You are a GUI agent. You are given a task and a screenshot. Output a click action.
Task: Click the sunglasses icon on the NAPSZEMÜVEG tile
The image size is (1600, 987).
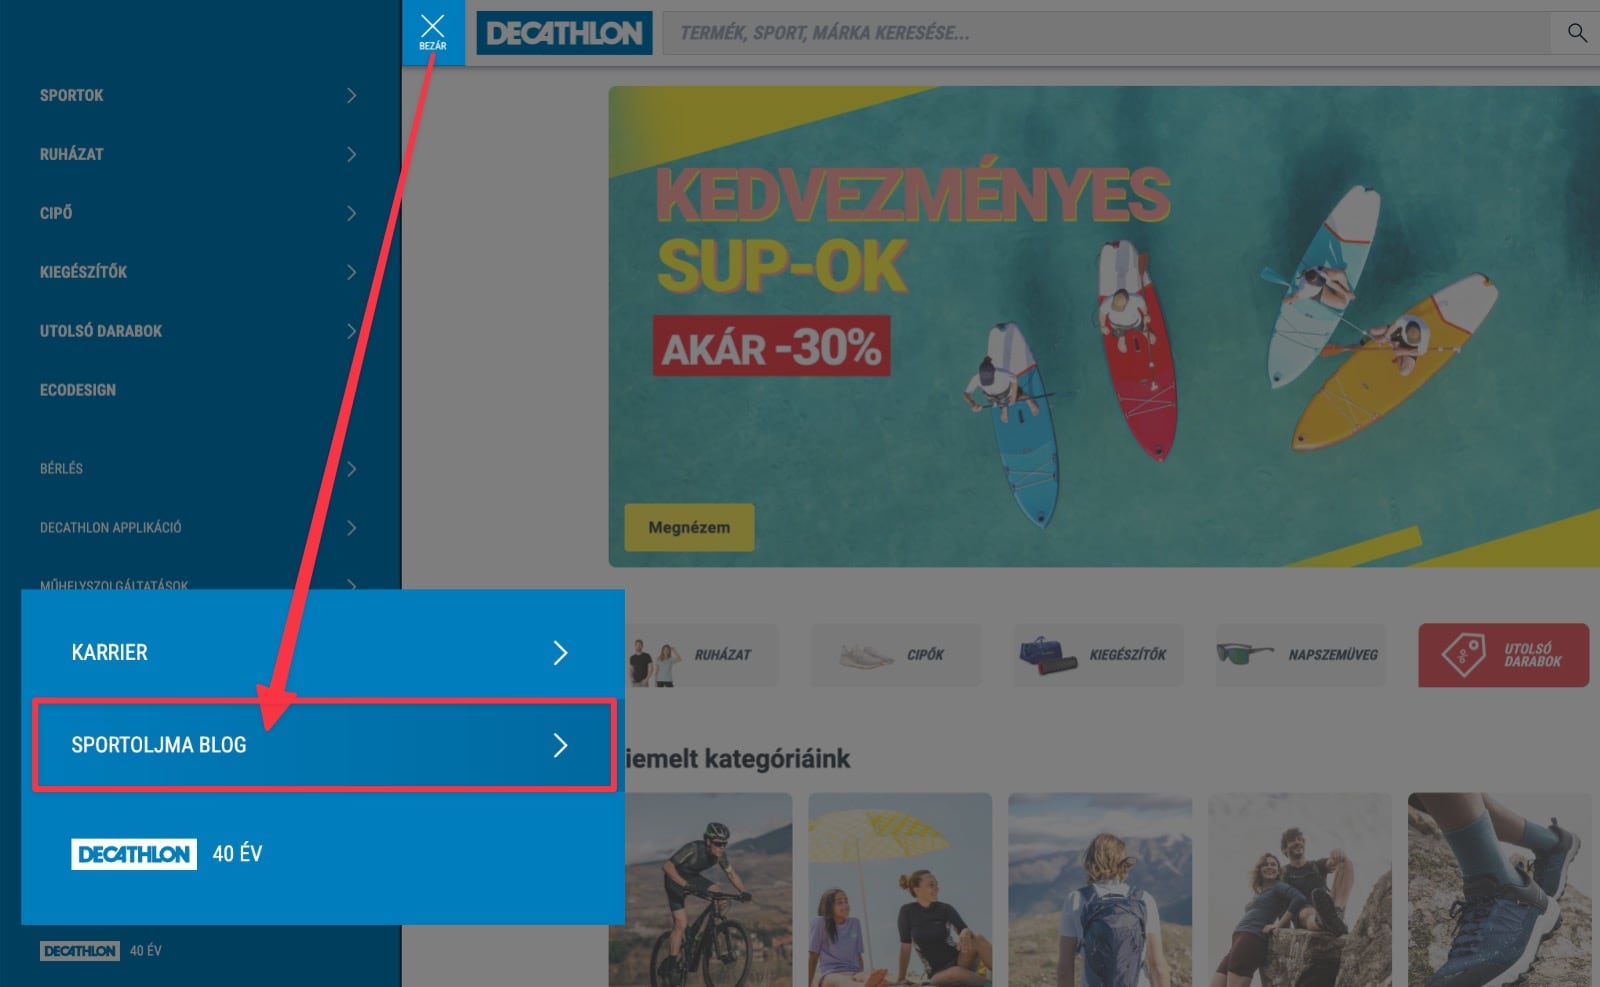(x=1245, y=654)
